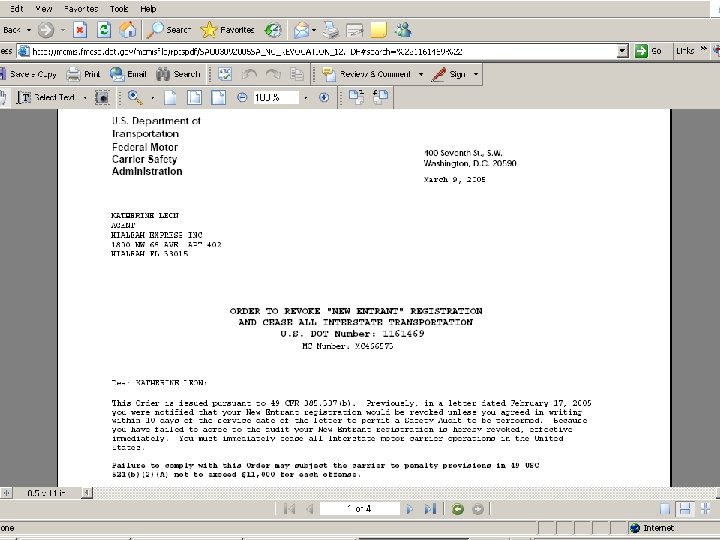Open the zoom percentage dropdown
720x540 pixels.
(x=305, y=98)
